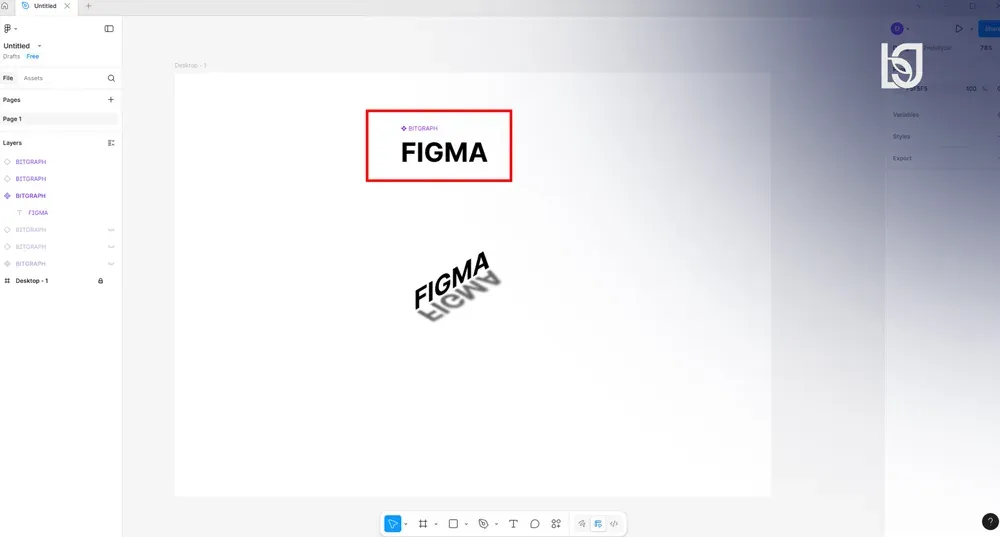The height and width of the screenshot is (537, 1000).
Task: Open a new tab with plus
Action: pyautogui.click(x=89, y=6)
